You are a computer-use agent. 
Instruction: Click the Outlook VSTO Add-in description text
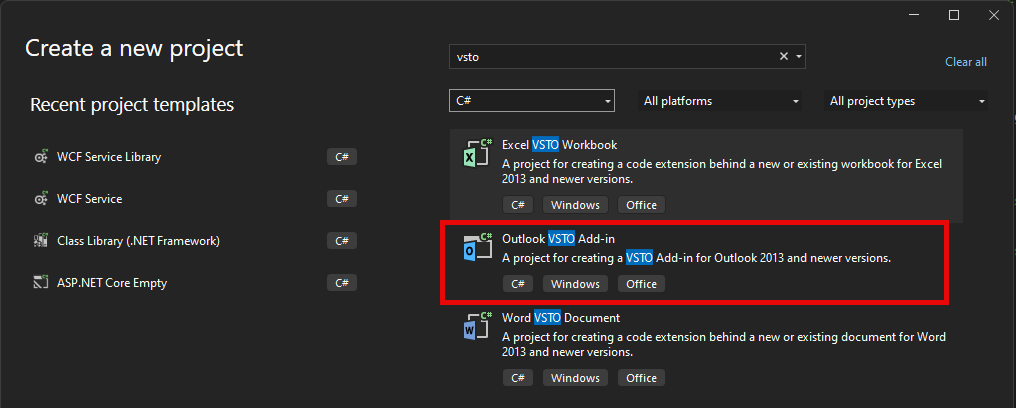697,258
